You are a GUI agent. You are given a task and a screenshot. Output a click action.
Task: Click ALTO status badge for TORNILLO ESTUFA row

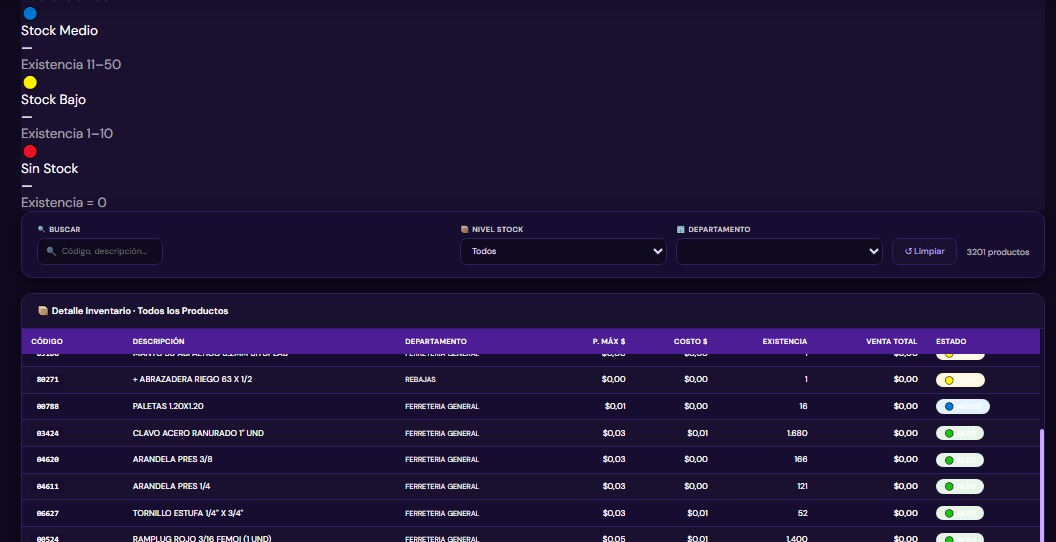click(960, 513)
